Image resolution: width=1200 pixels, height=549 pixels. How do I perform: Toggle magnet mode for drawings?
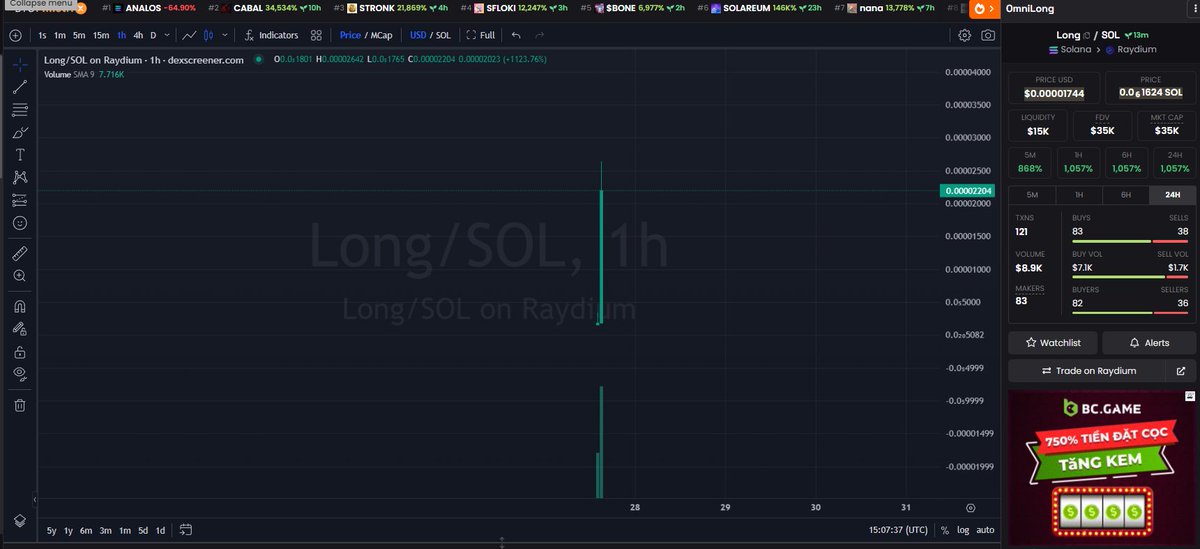(x=20, y=306)
